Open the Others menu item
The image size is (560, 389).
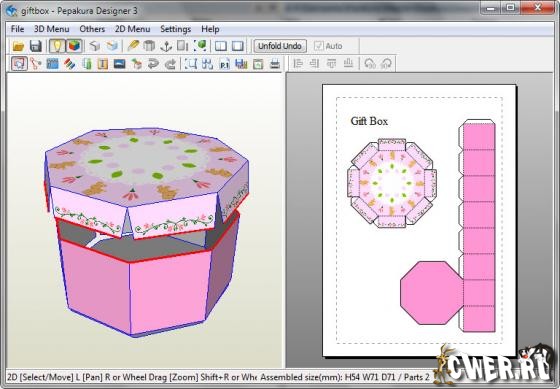click(92, 29)
